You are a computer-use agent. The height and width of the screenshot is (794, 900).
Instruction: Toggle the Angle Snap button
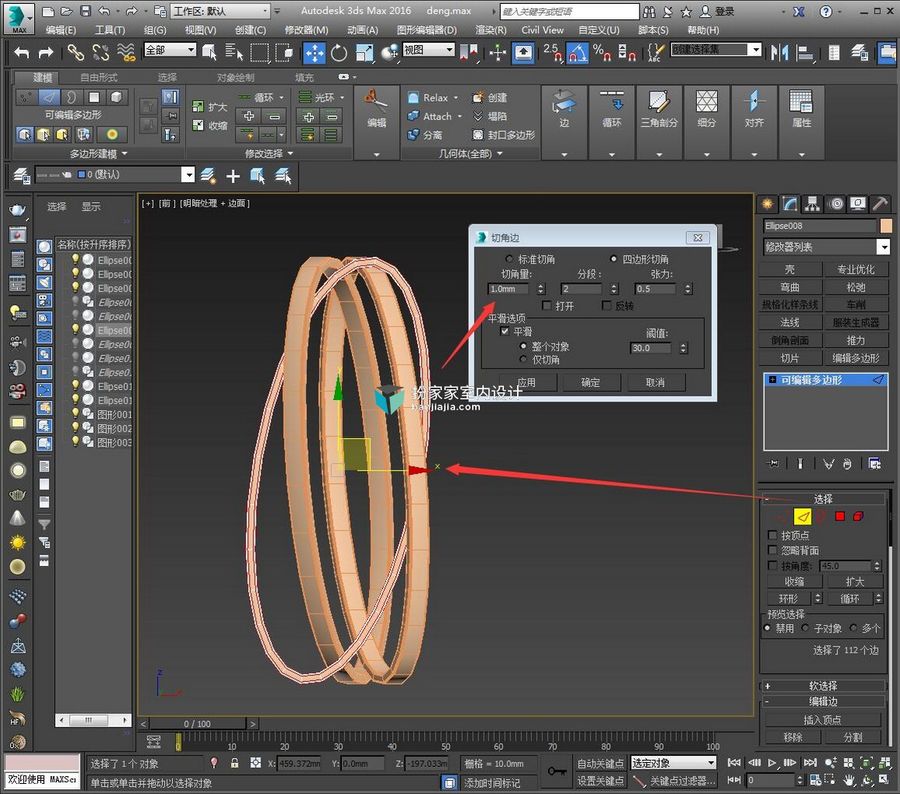pyautogui.click(x=577, y=53)
